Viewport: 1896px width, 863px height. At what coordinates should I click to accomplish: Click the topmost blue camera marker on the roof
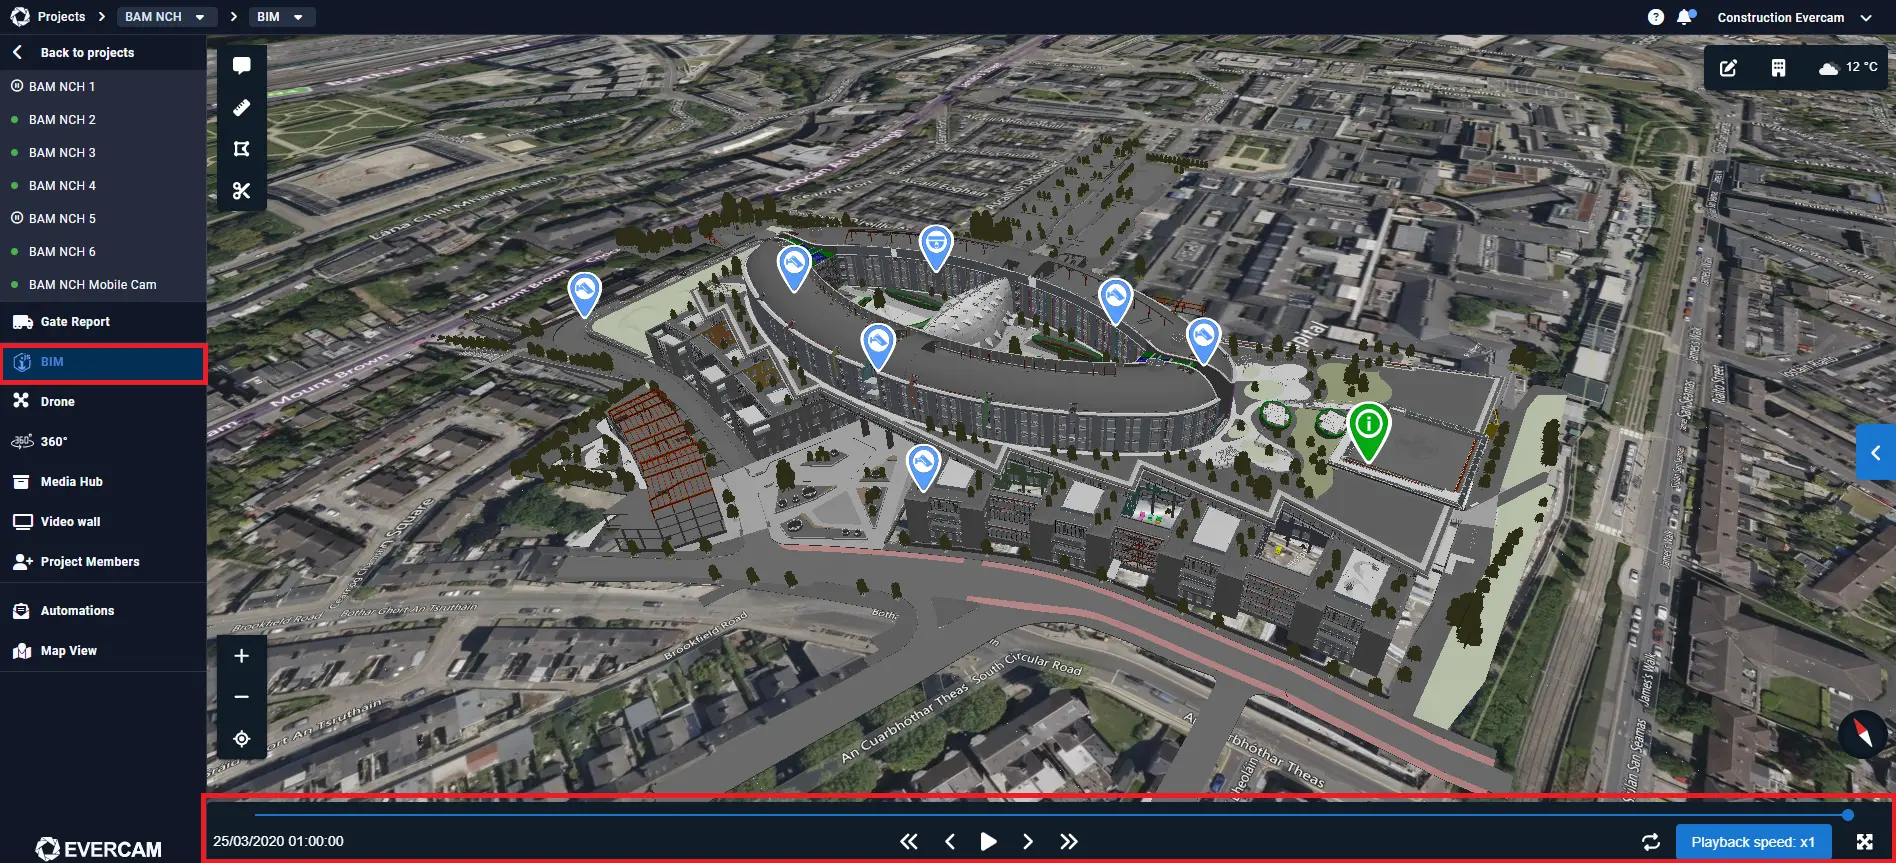point(936,247)
